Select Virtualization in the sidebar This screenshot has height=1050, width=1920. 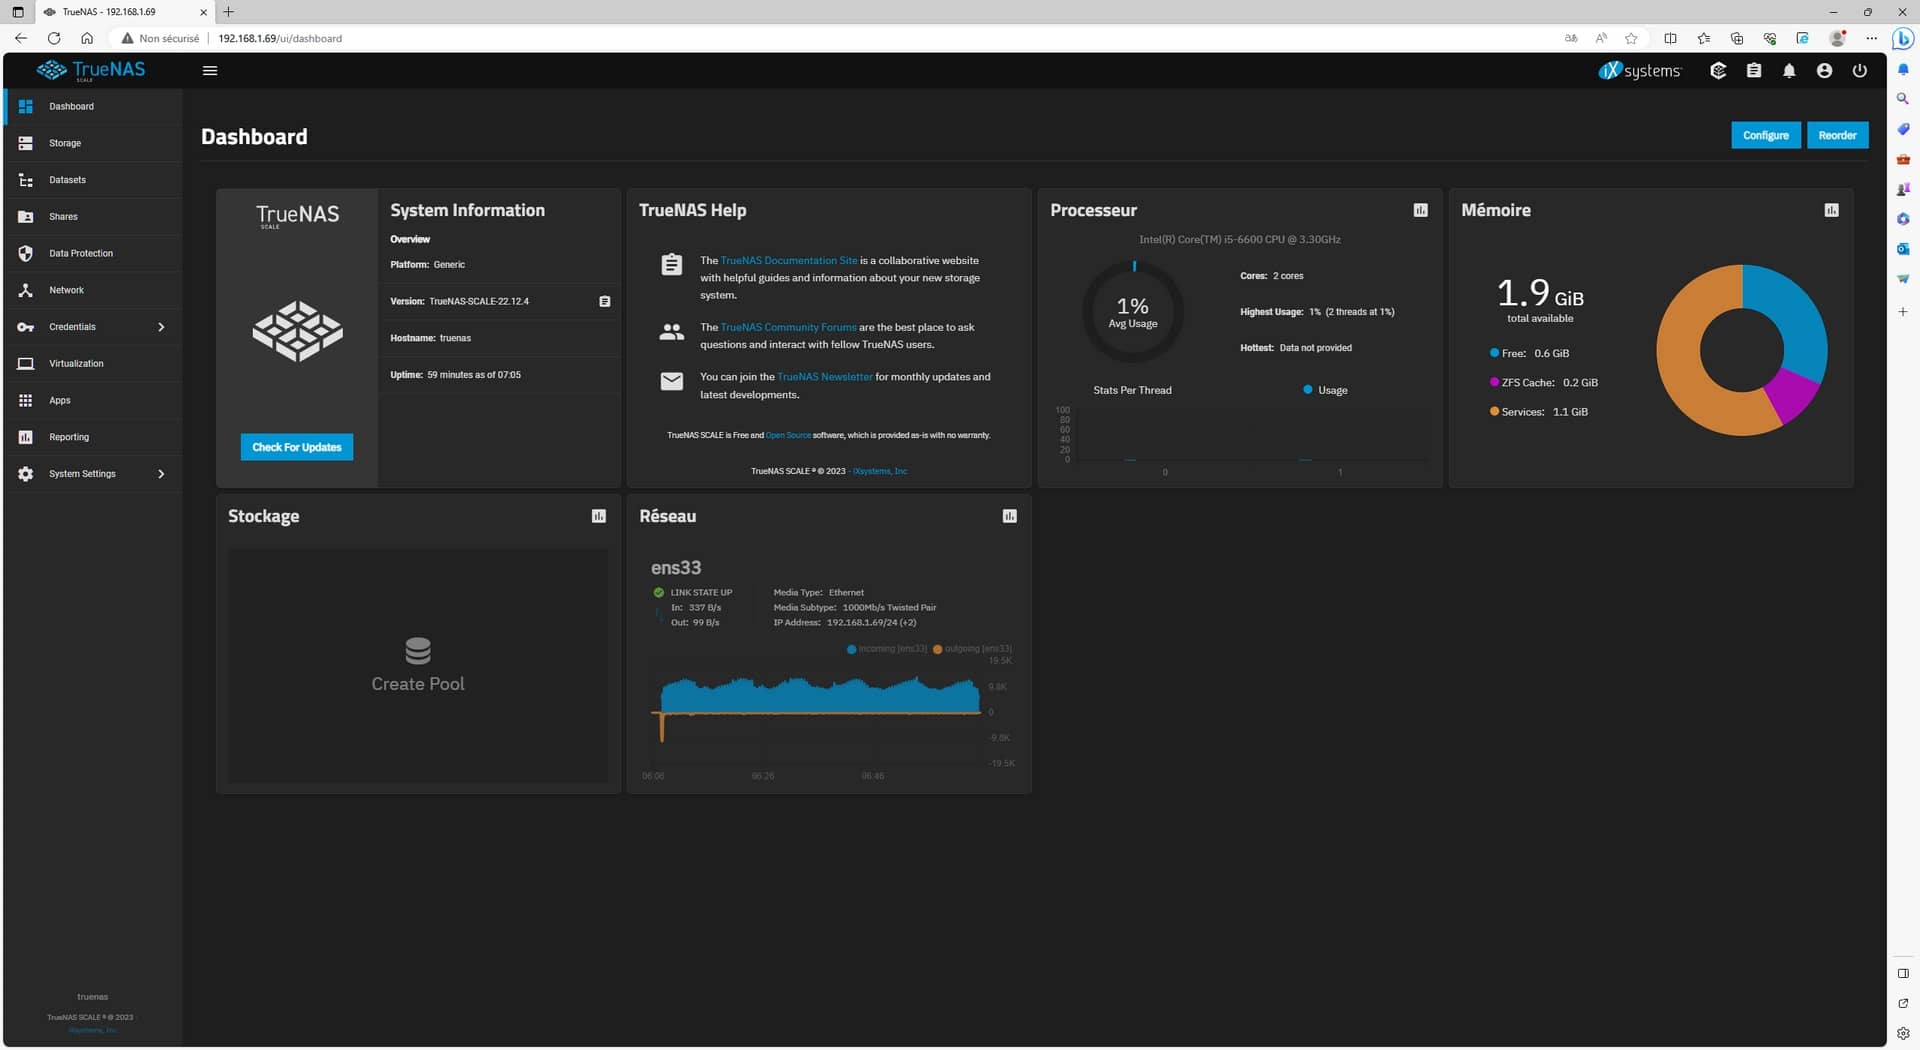pyautogui.click(x=76, y=364)
